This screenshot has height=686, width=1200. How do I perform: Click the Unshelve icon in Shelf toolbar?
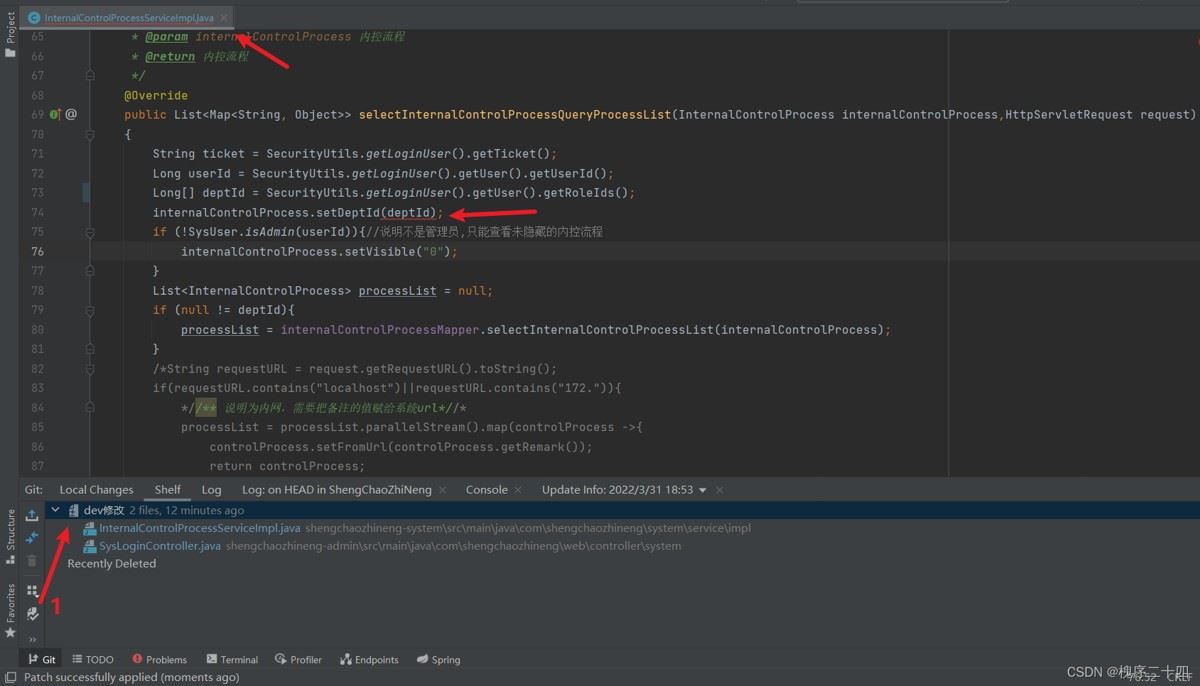click(x=32, y=515)
